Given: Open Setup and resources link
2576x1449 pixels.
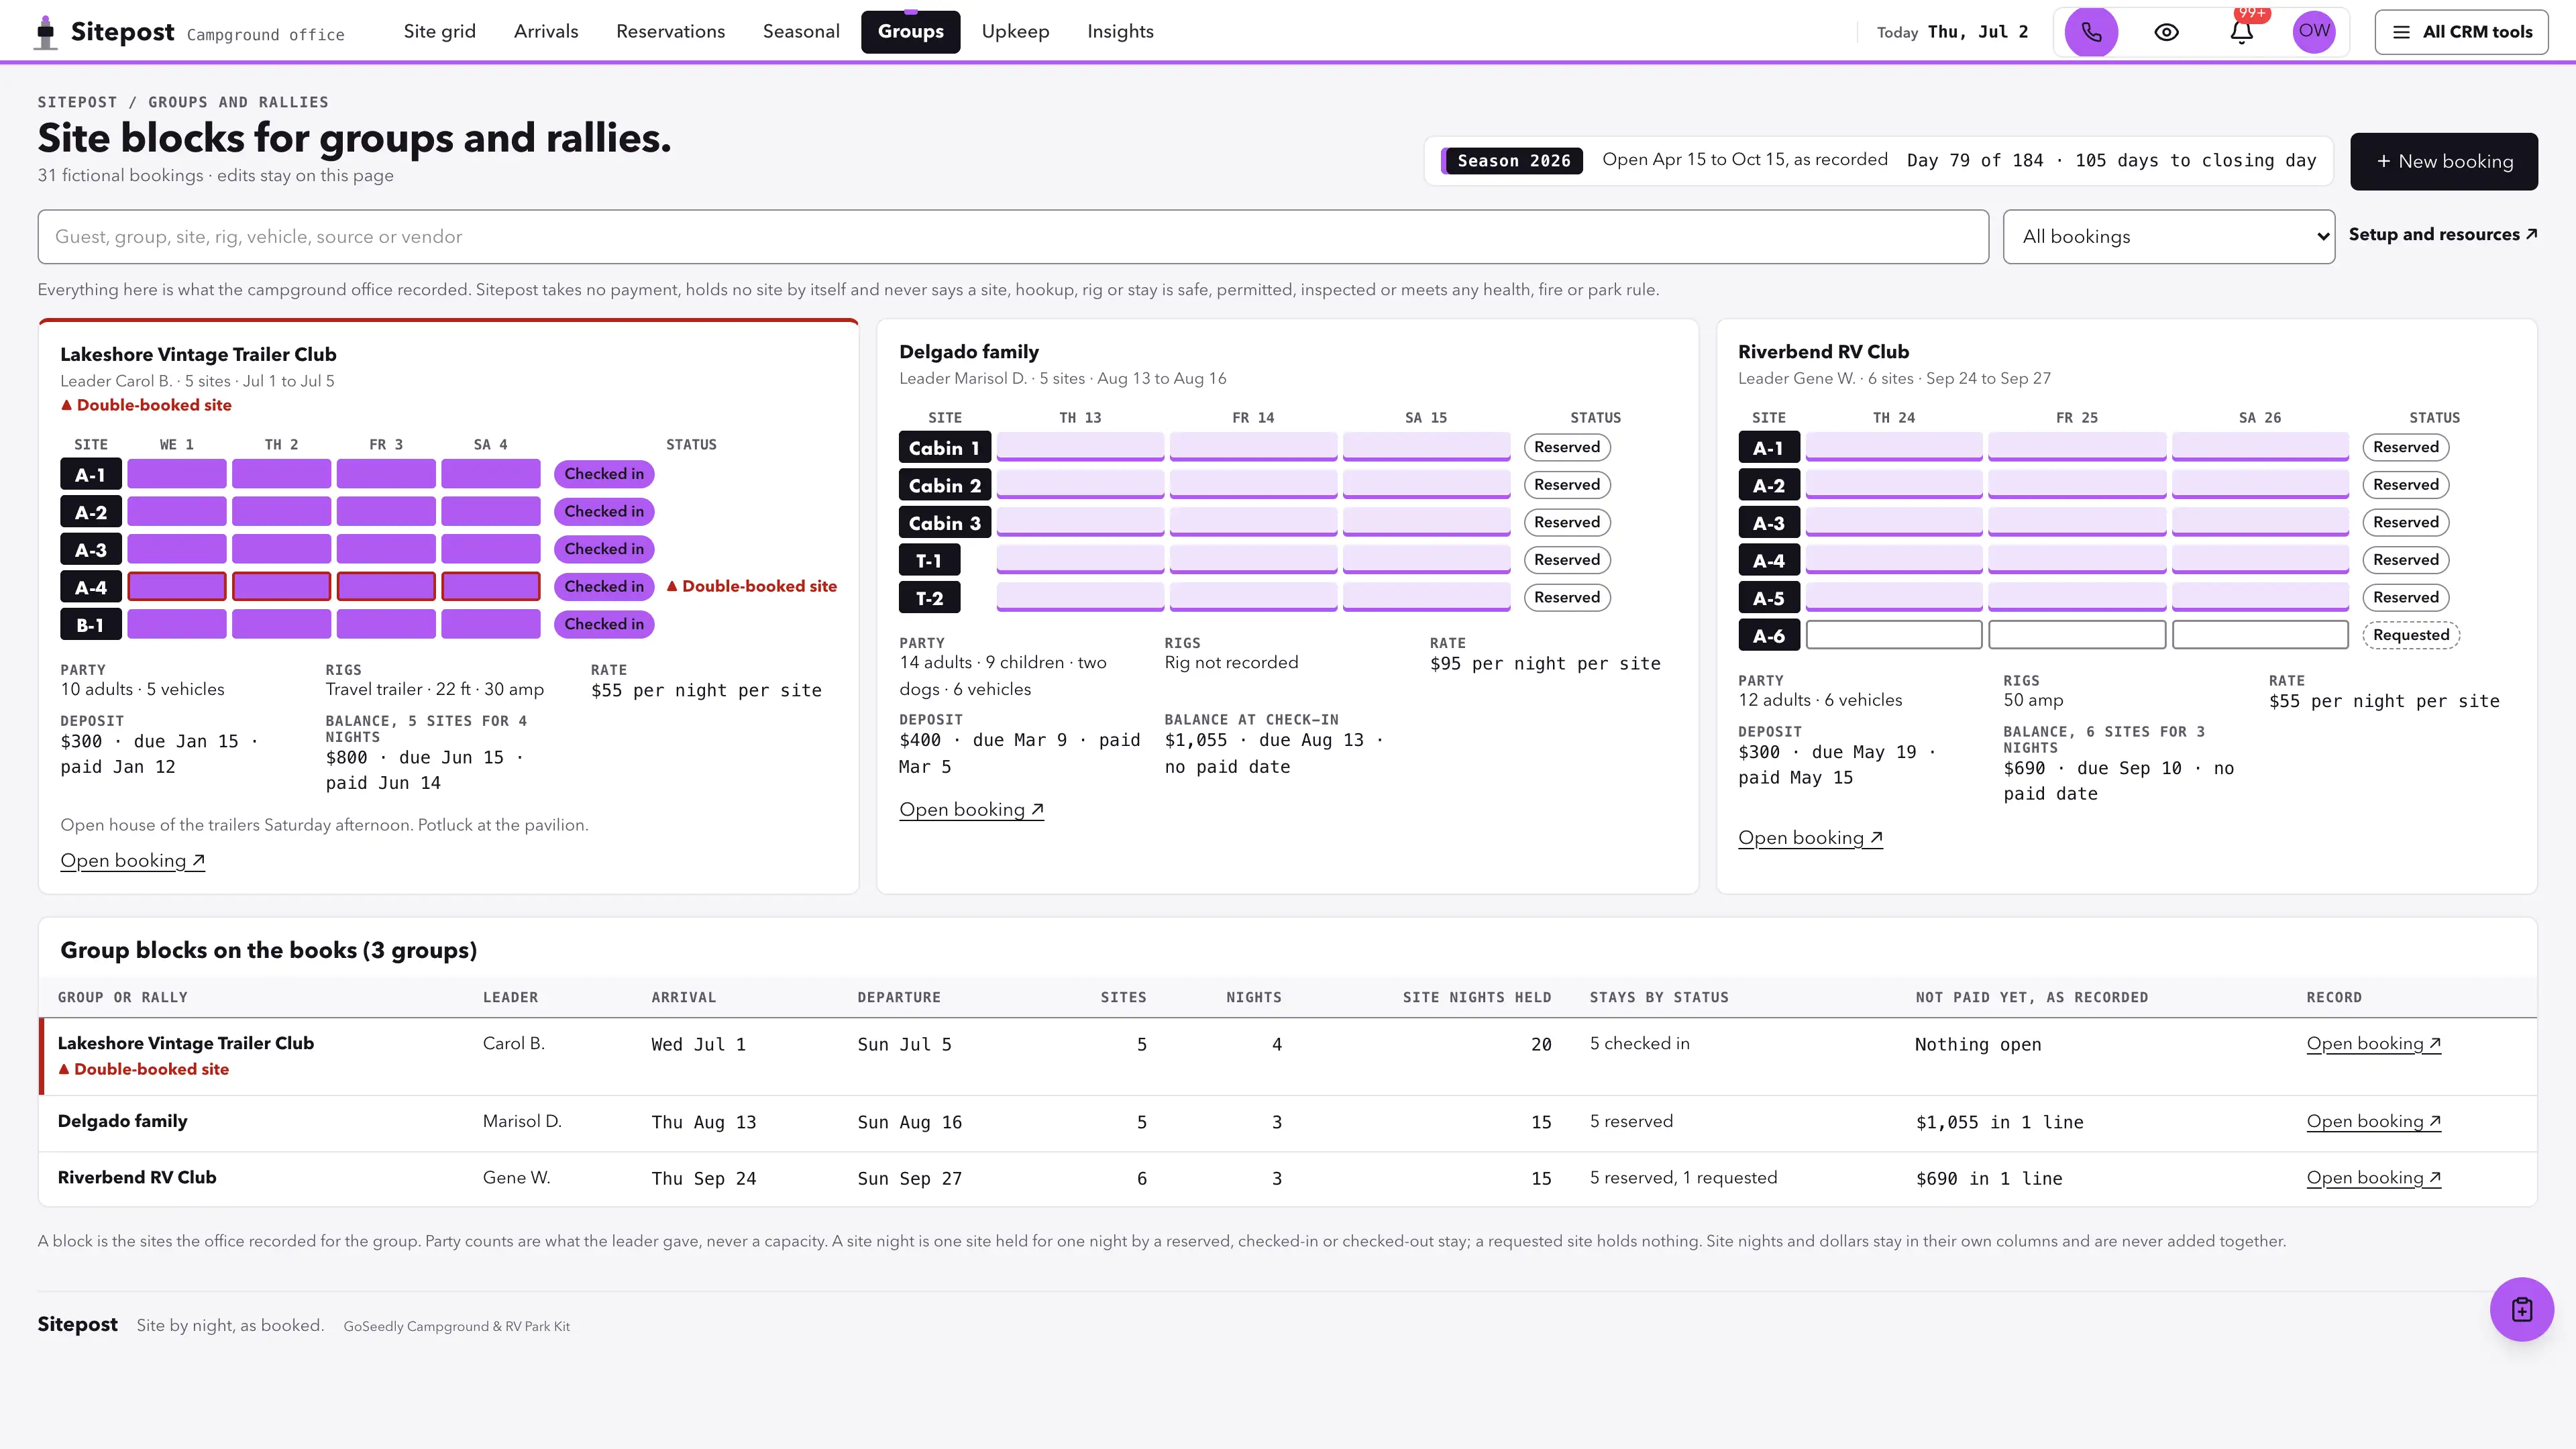Looking at the screenshot, I should [2443, 234].
